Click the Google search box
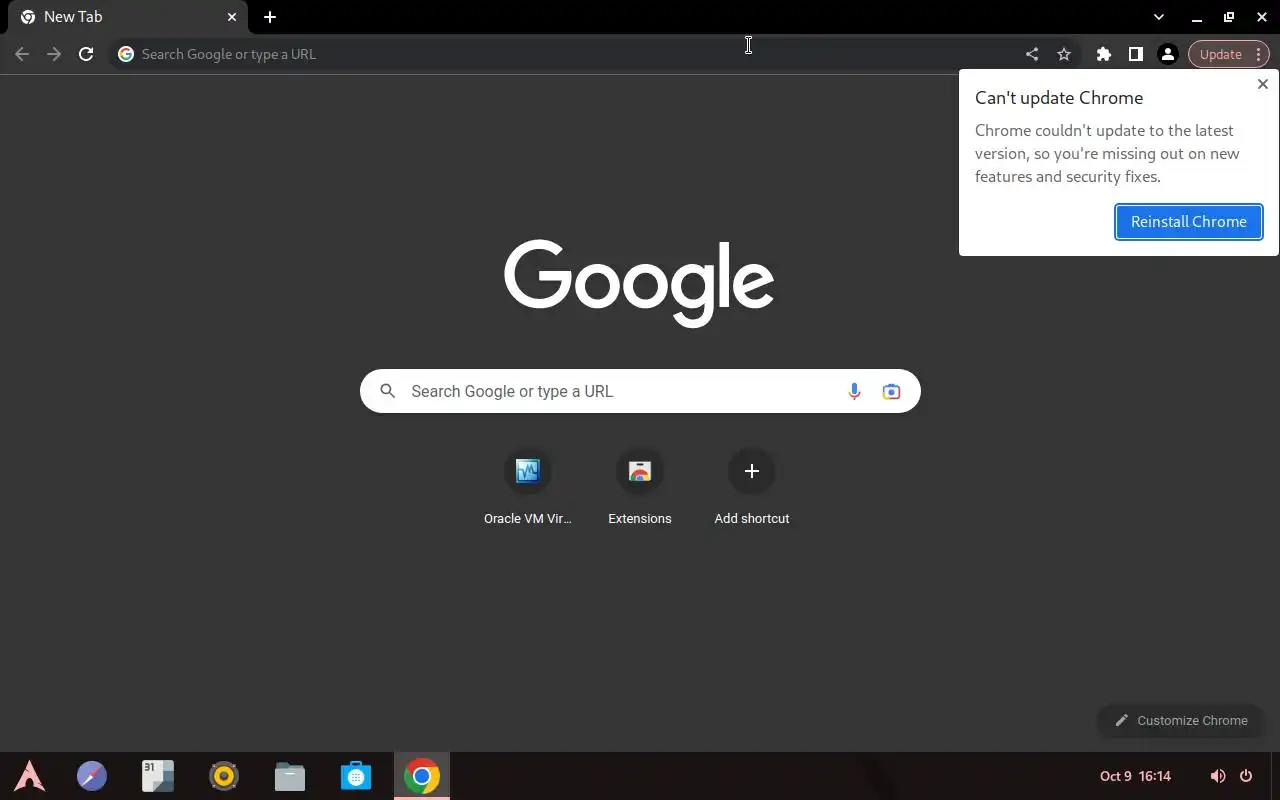The image size is (1280, 800). pyautogui.click(x=640, y=391)
